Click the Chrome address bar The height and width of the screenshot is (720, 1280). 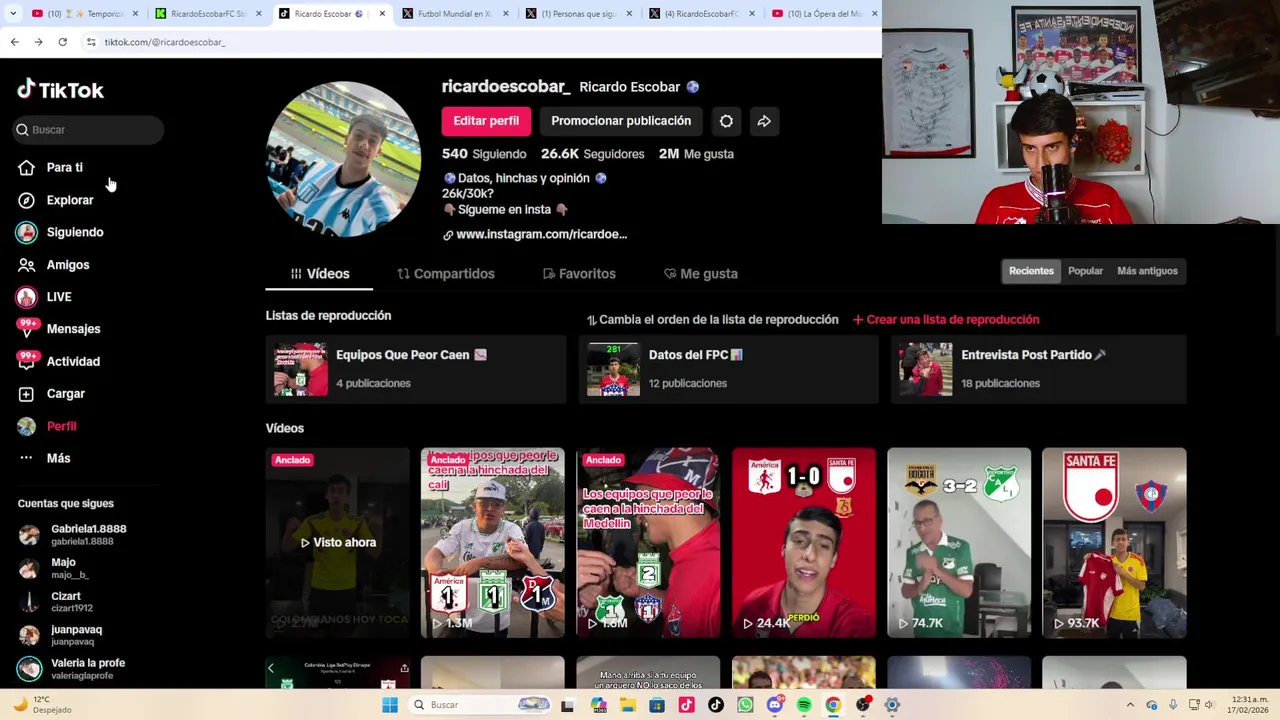point(480,42)
